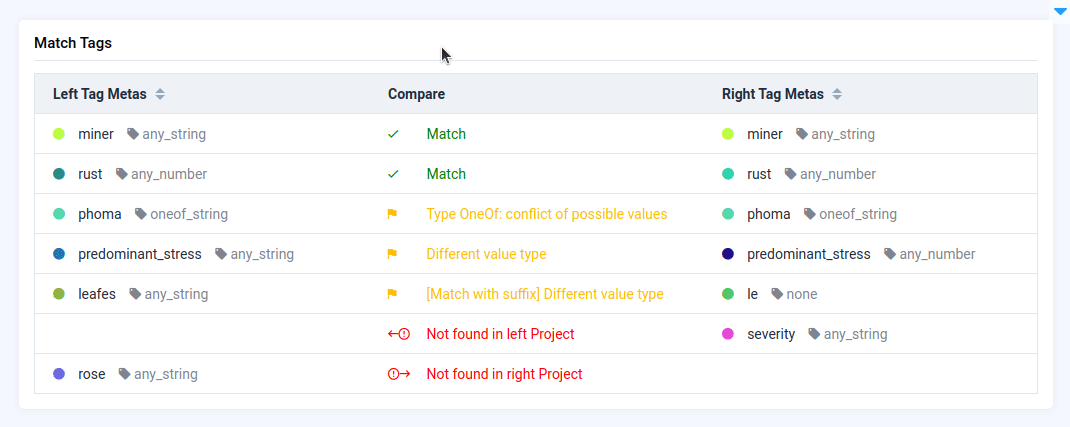Sort by Right Tag Metas column
This screenshot has width=1070, height=427.
click(x=837, y=94)
